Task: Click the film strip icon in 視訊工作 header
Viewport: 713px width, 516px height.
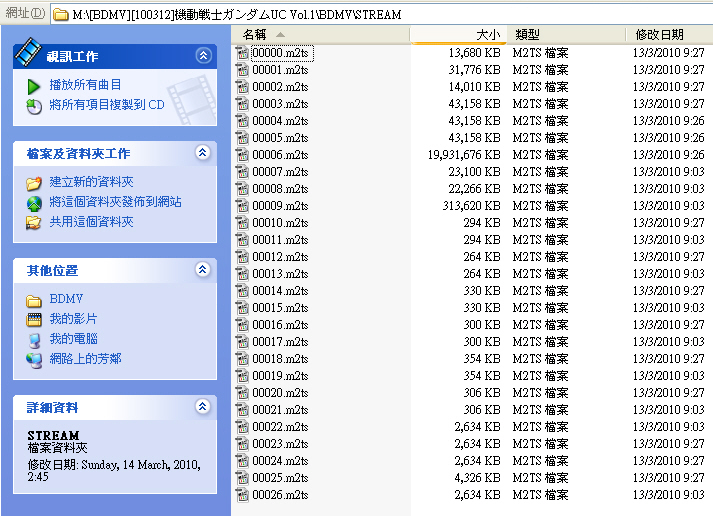Action: click(x=28, y=52)
